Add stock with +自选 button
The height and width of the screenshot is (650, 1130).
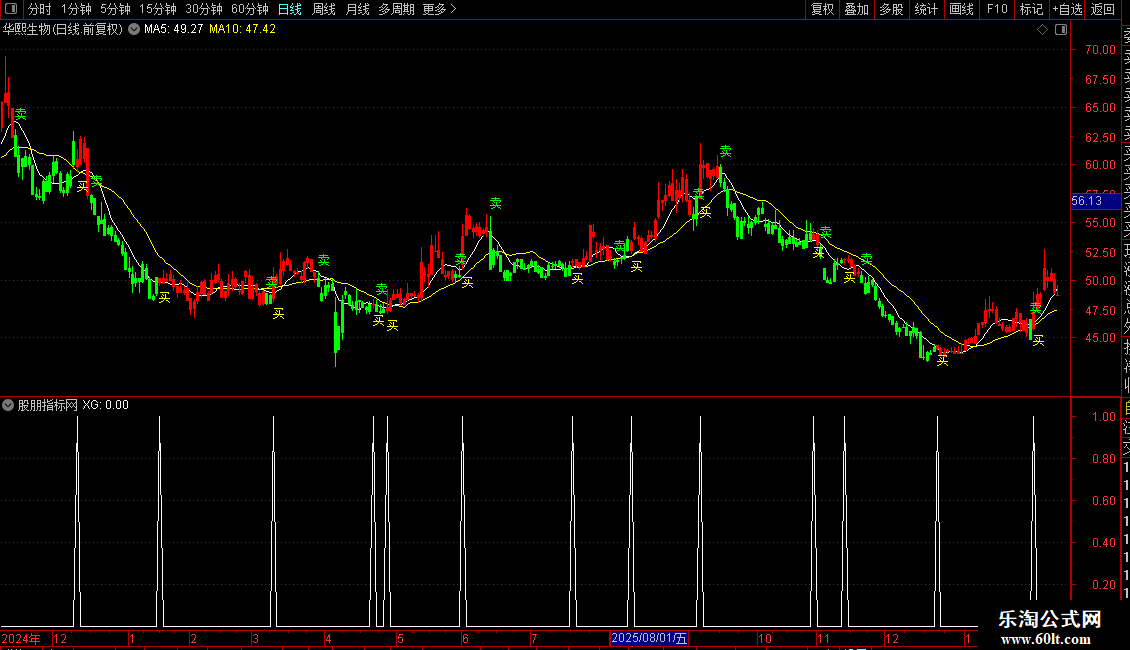pos(1067,9)
